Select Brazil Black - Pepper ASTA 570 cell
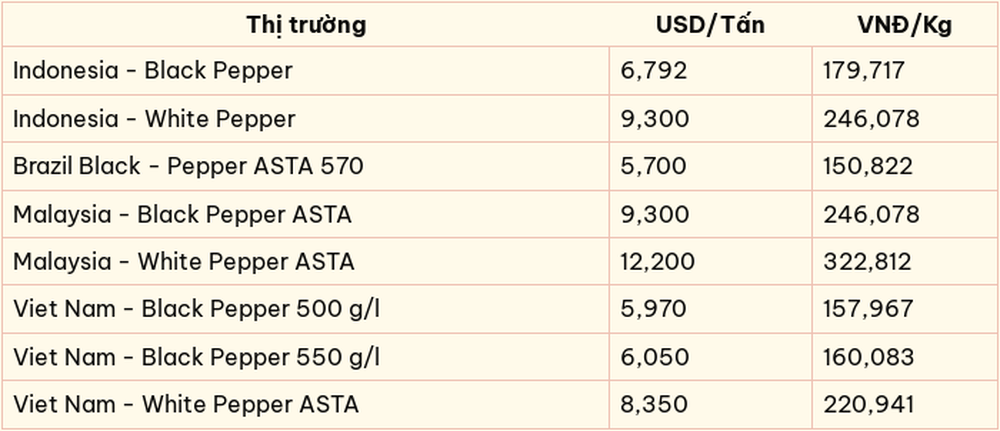Image resolution: width=1000 pixels, height=431 pixels. pyautogui.click(x=306, y=166)
